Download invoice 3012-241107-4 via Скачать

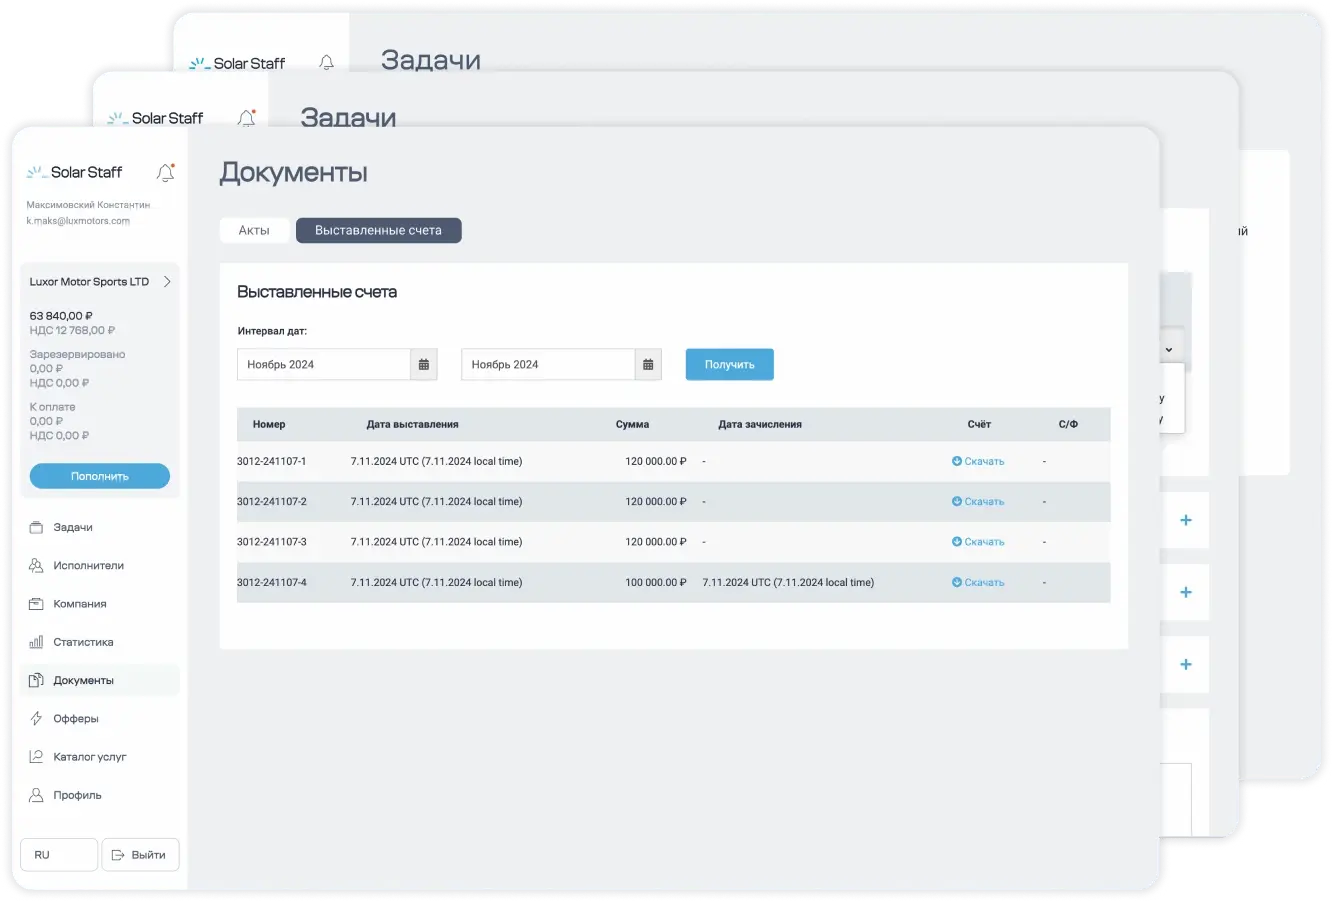point(978,583)
